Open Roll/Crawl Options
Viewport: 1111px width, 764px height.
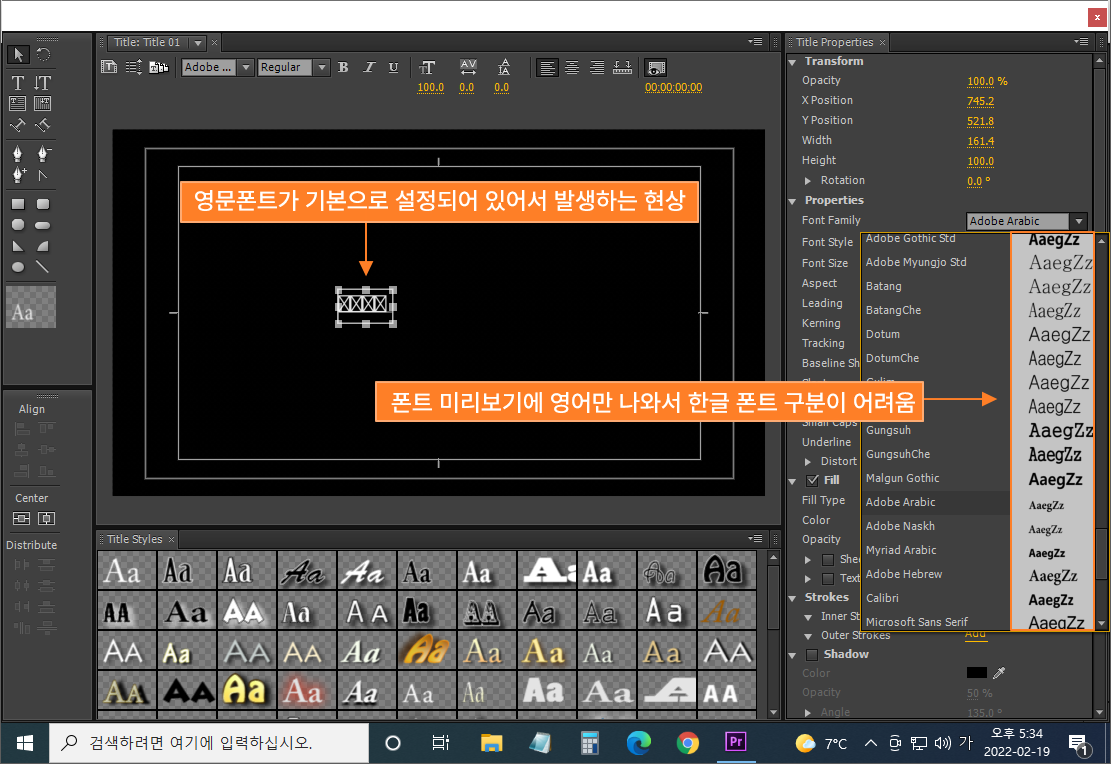(133, 67)
